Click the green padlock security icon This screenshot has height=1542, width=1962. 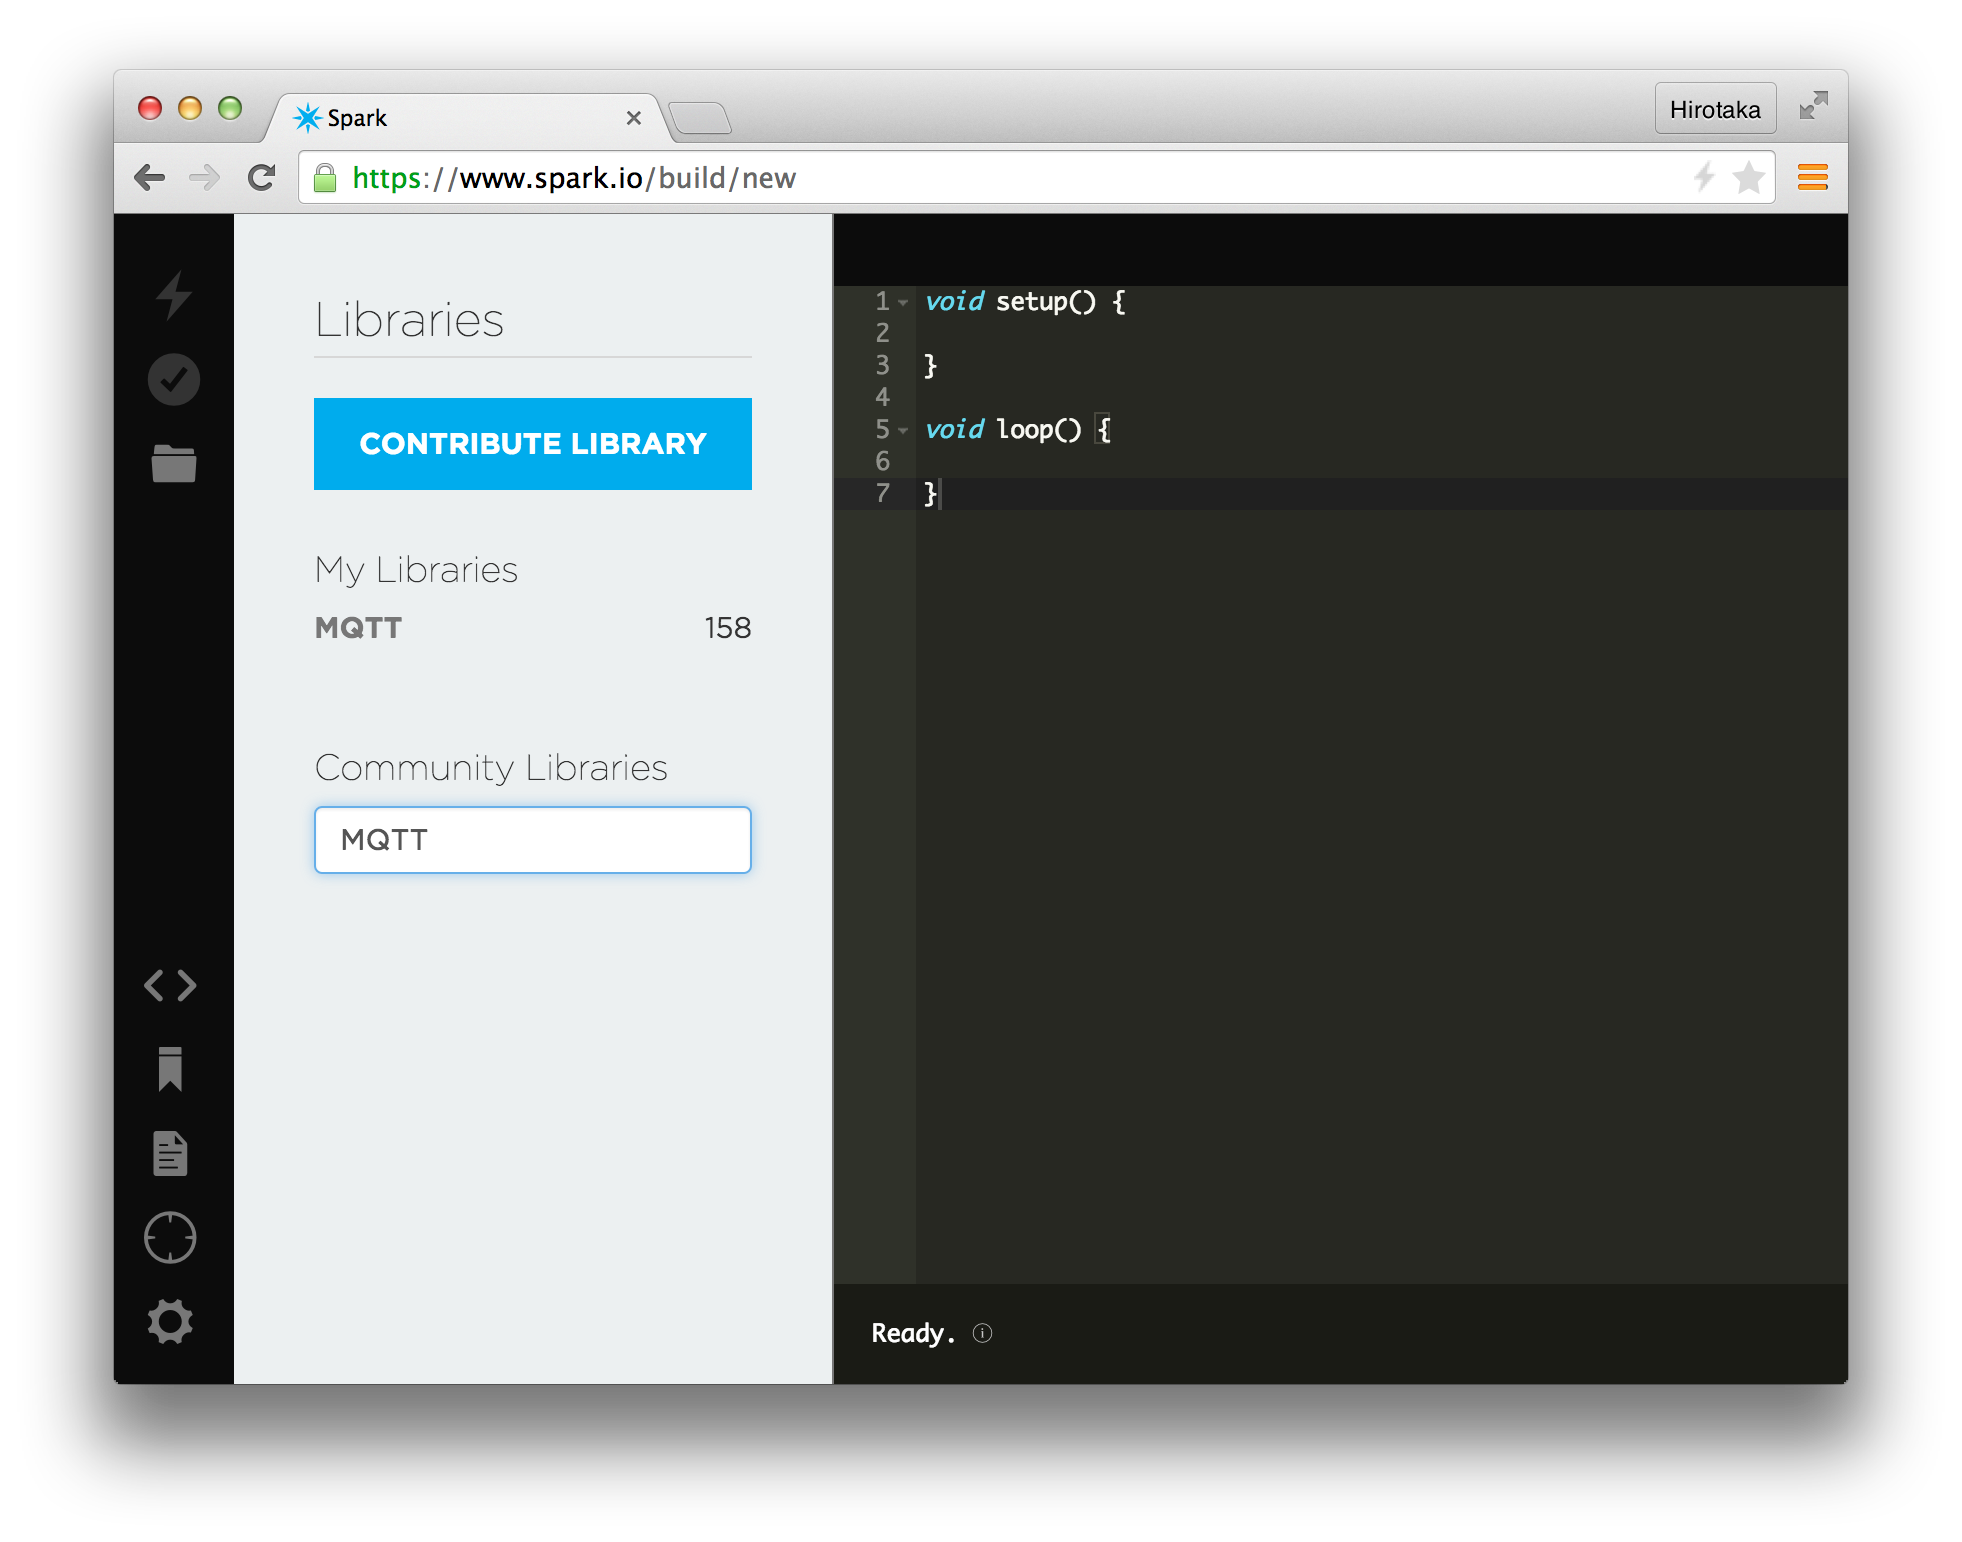point(325,178)
